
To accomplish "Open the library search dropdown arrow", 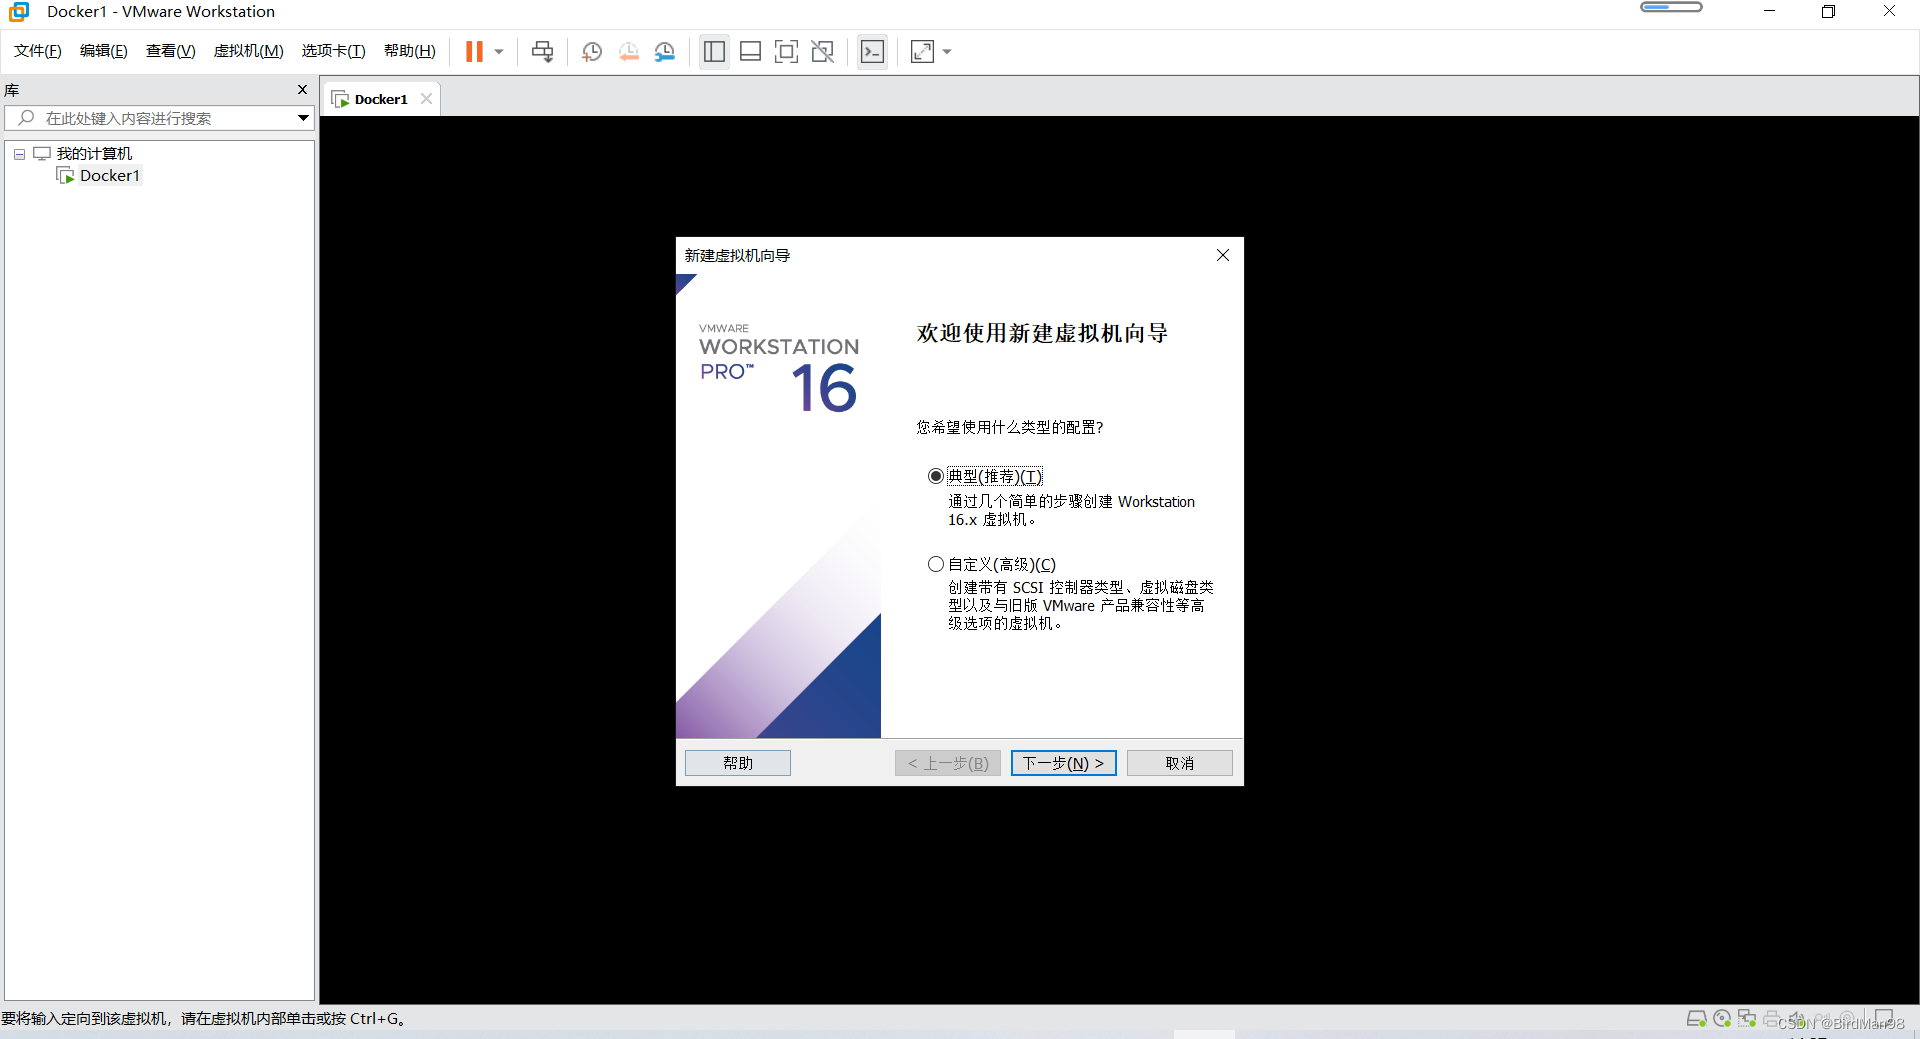I will 303,118.
